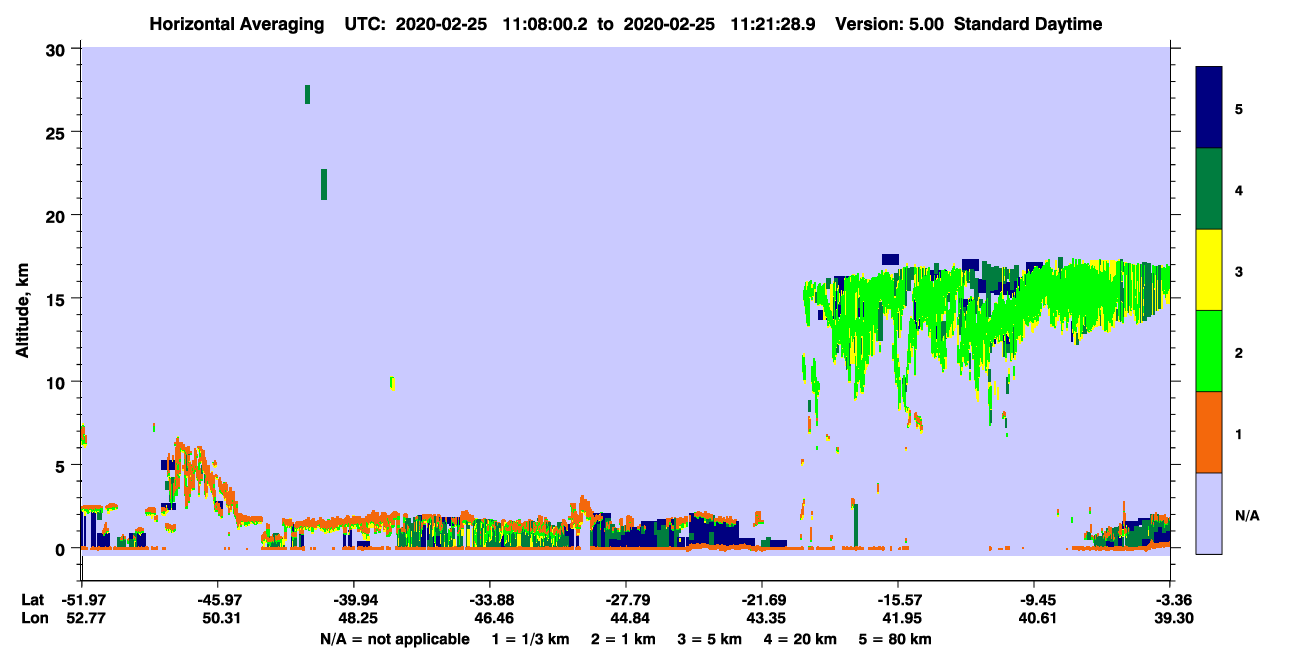1300x667 pixels.
Task: Click the green feature near 27 km altitude
Action: [x=307, y=94]
